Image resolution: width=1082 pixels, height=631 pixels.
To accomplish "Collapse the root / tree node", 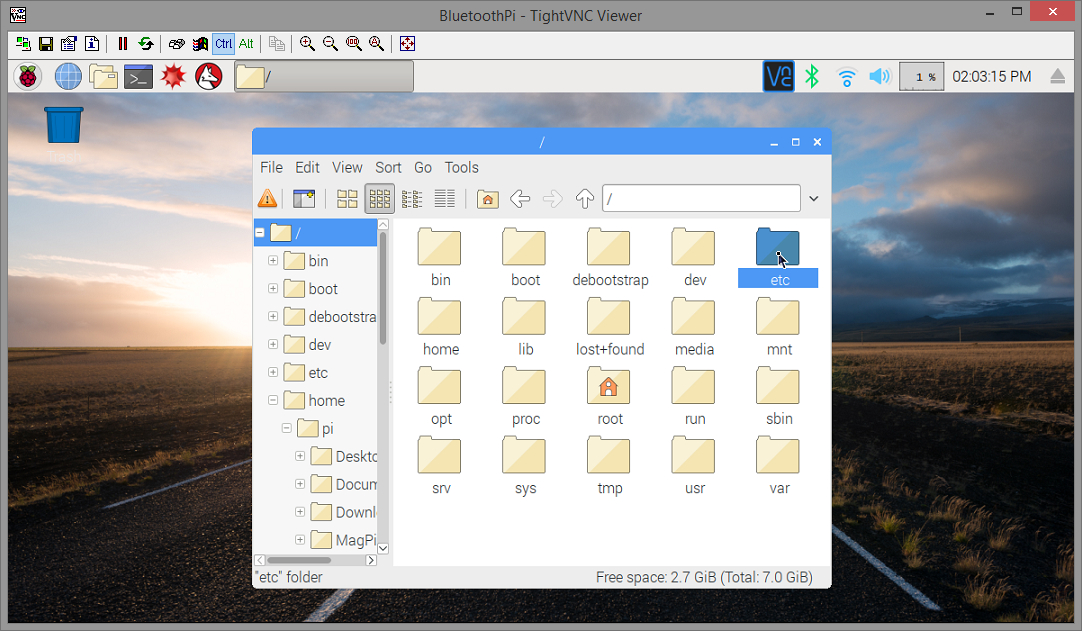I will click(x=260, y=233).
